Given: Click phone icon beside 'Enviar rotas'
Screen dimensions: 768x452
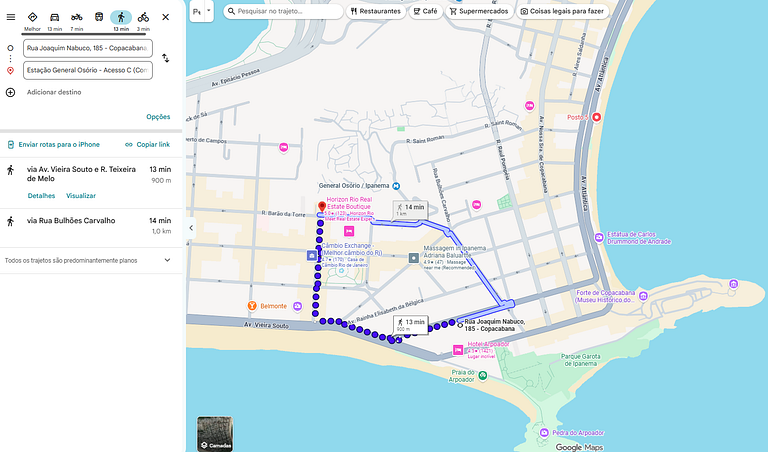Looking at the screenshot, I should click(11, 144).
